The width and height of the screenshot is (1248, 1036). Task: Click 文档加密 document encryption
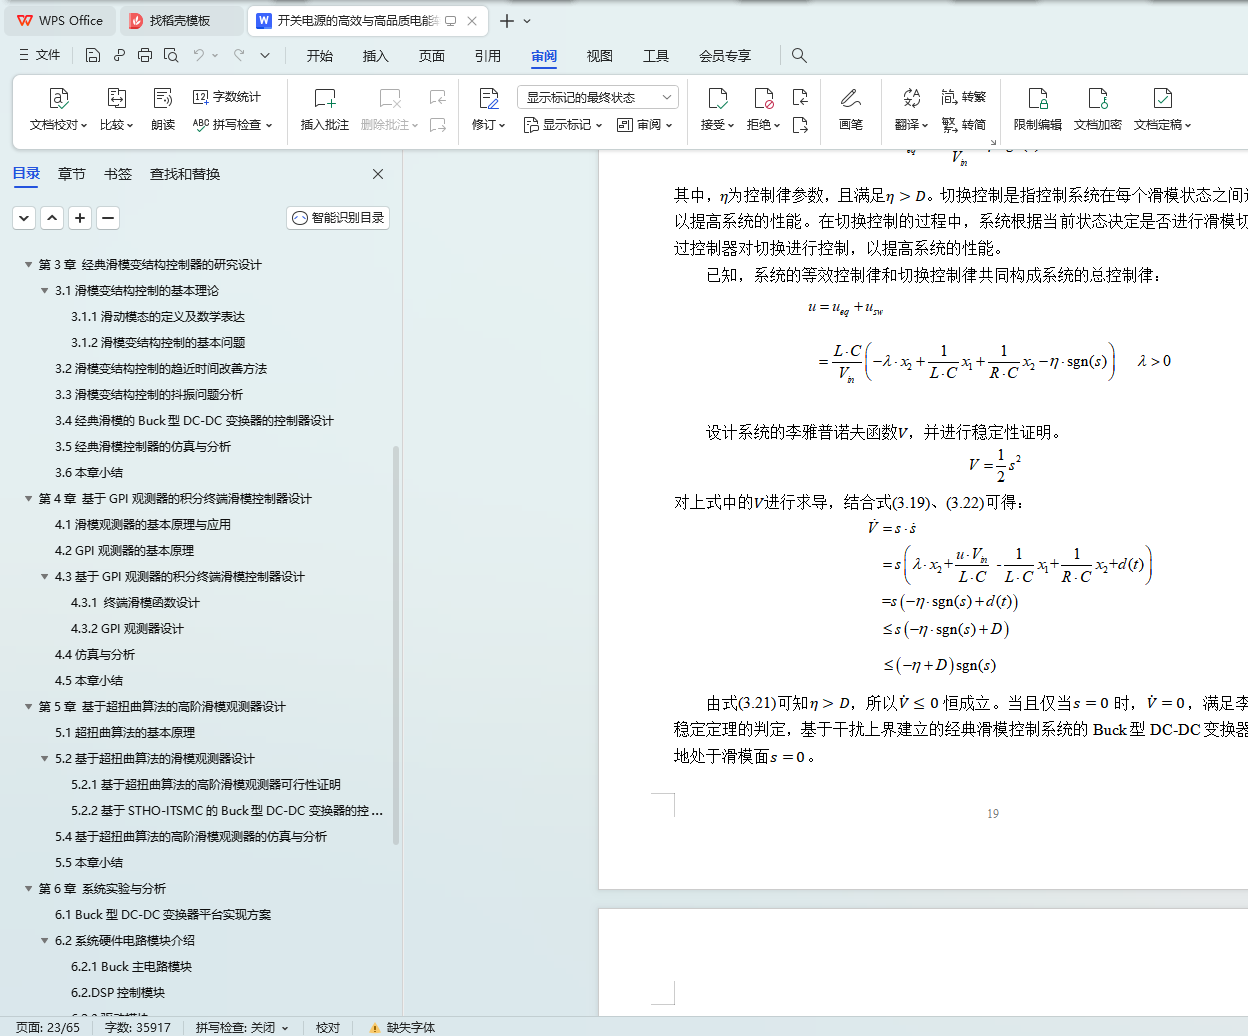point(1098,110)
